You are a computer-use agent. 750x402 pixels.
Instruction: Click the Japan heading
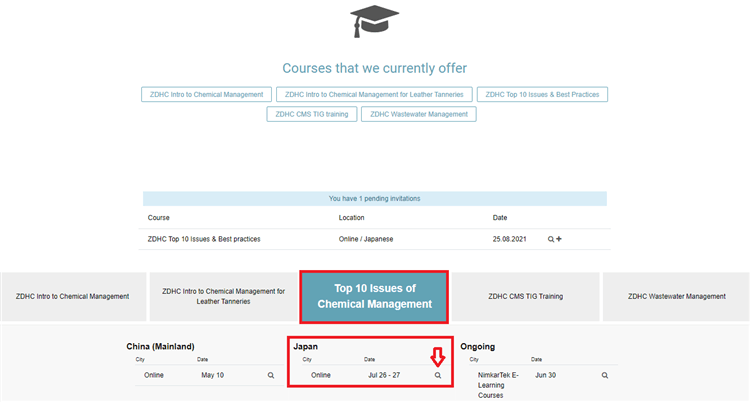point(306,346)
